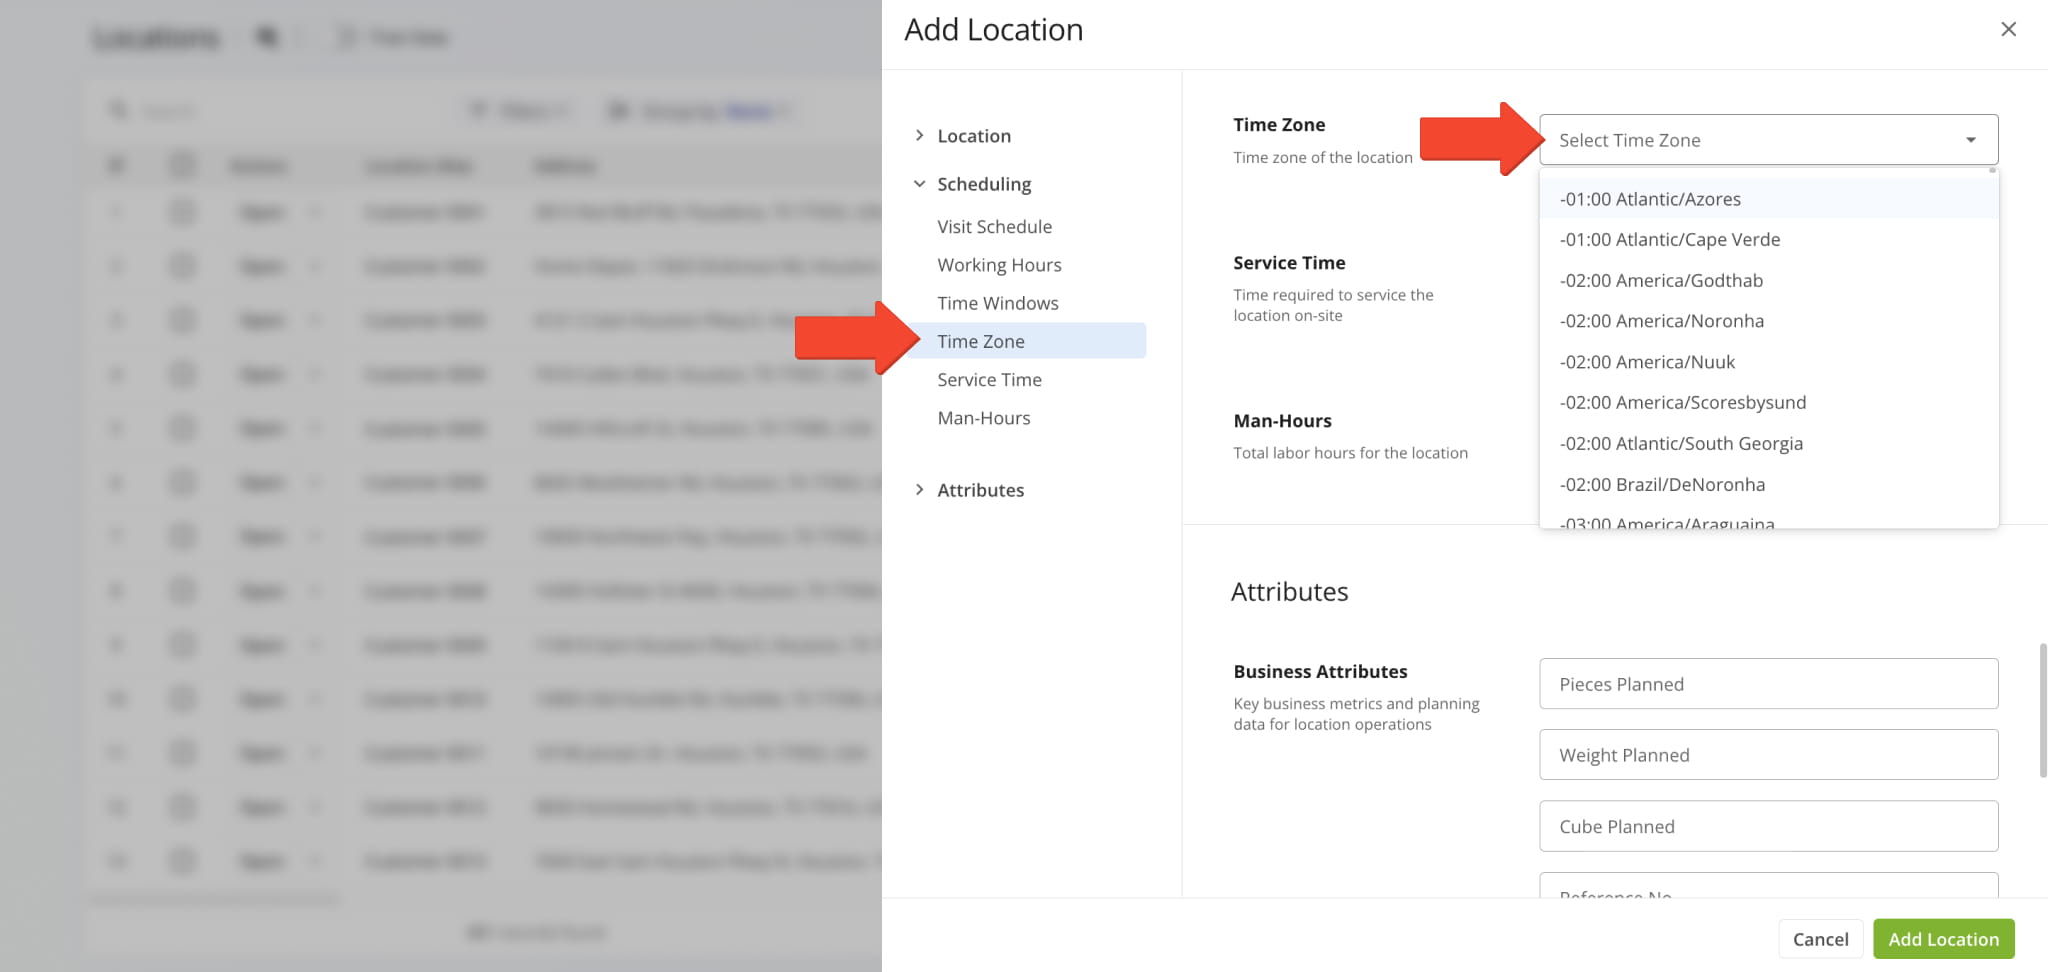Select Time Windows in sidebar

coord(997,303)
